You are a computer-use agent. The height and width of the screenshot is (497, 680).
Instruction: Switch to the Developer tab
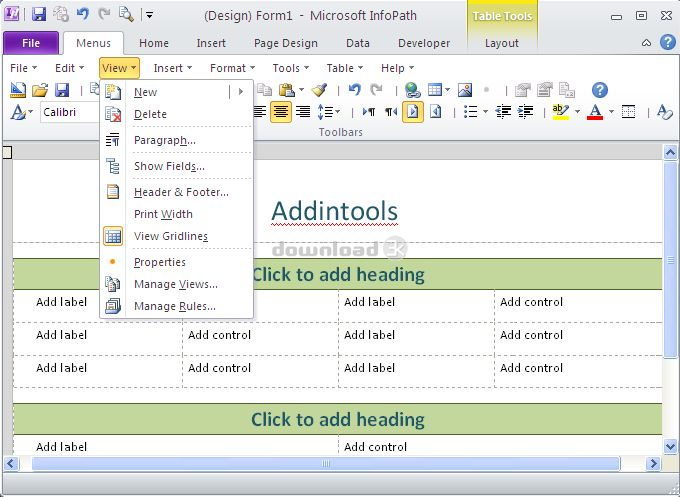pyautogui.click(x=424, y=43)
